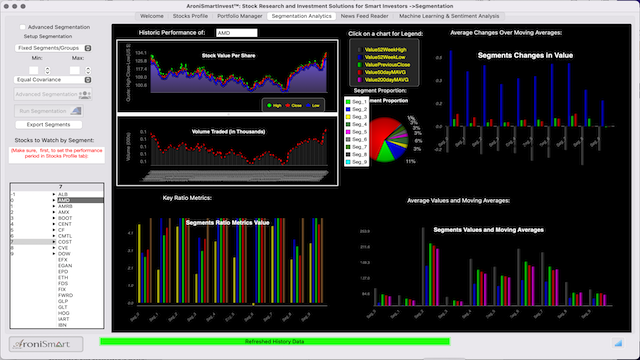640x360 pixels.
Task: Click the AroniSmart logo button
Action: click(x=46, y=344)
